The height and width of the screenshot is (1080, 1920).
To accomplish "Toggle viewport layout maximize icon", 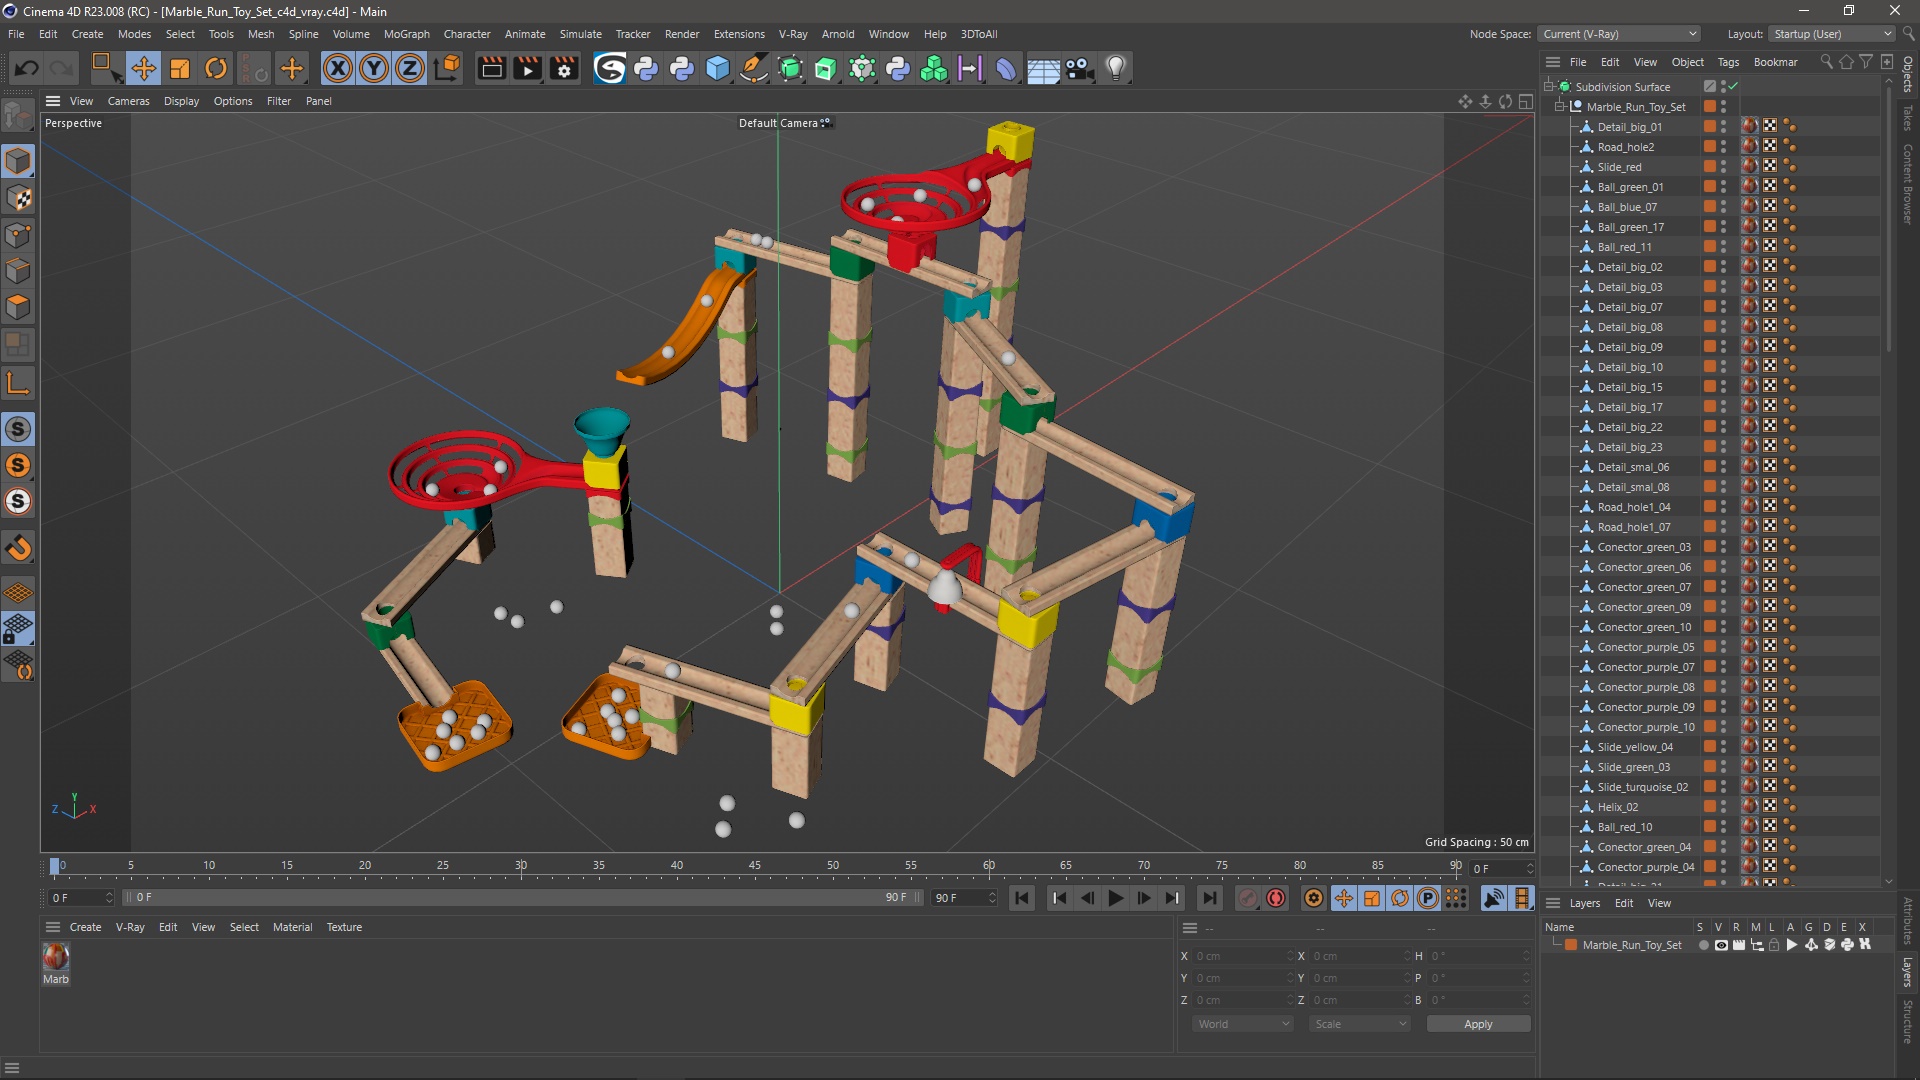I will [x=1526, y=101].
